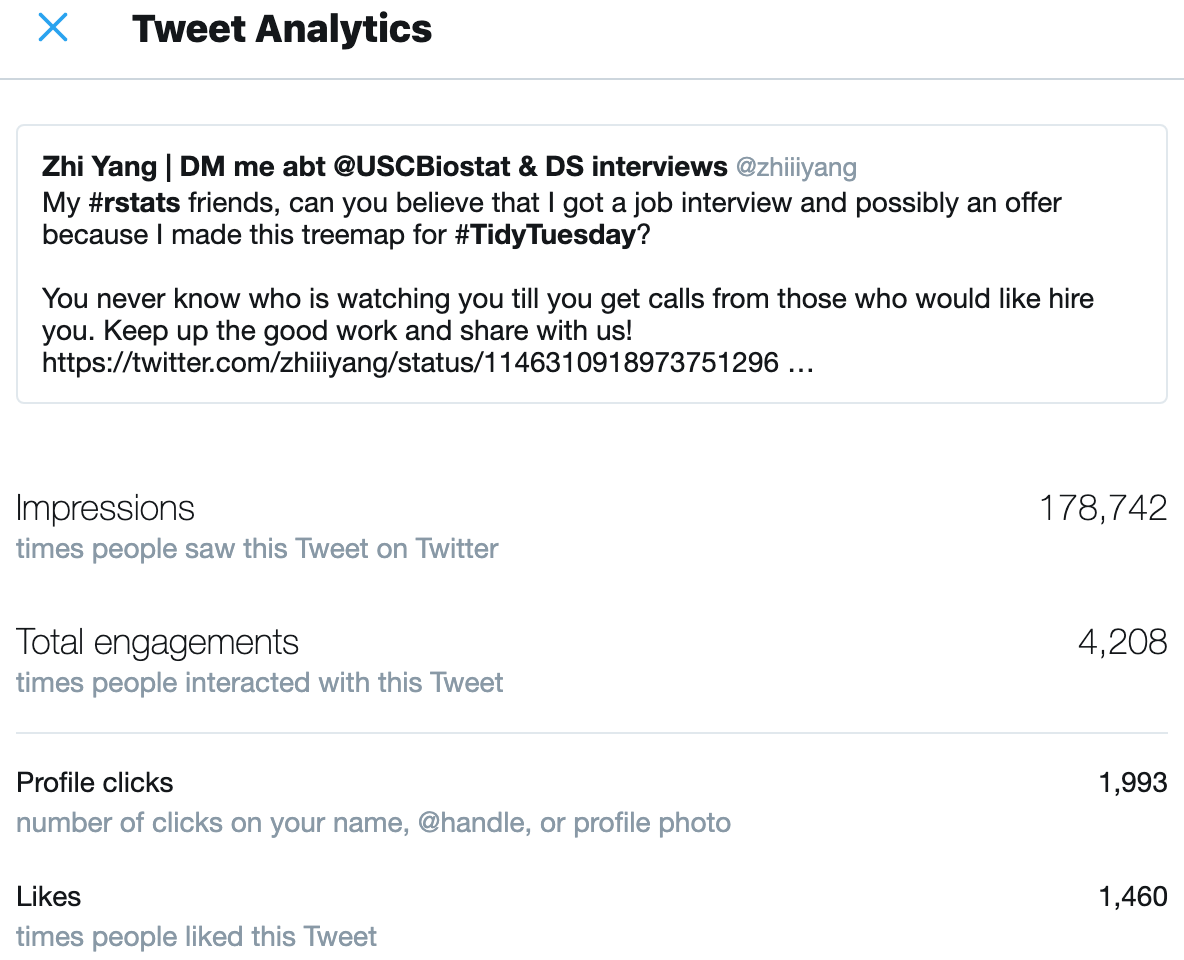Click the Tweet Analytics title
Viewport: 1184px width, 960px height.
click(x=282, y=29)
